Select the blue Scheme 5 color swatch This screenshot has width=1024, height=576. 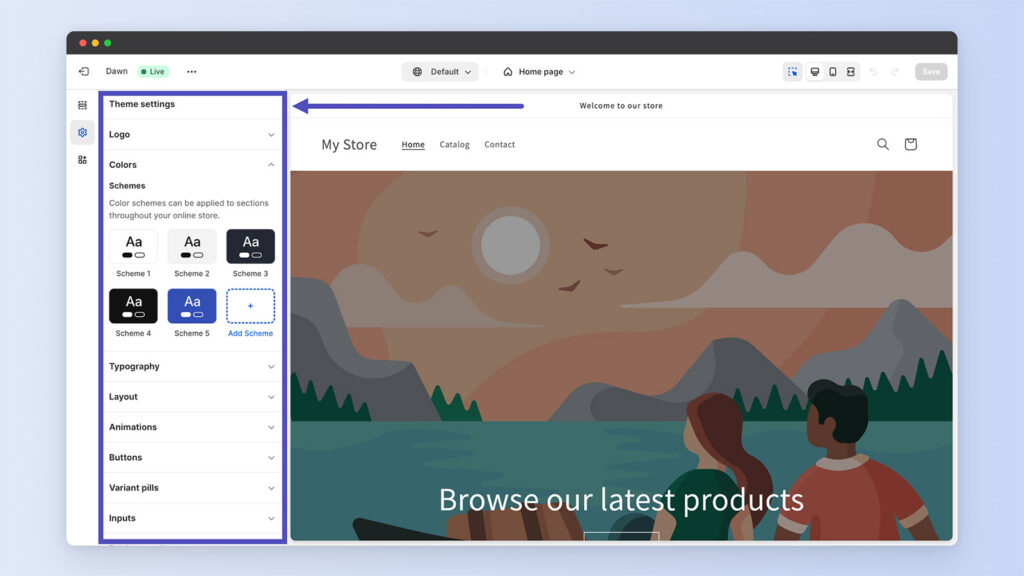click(x=192, y=306)
